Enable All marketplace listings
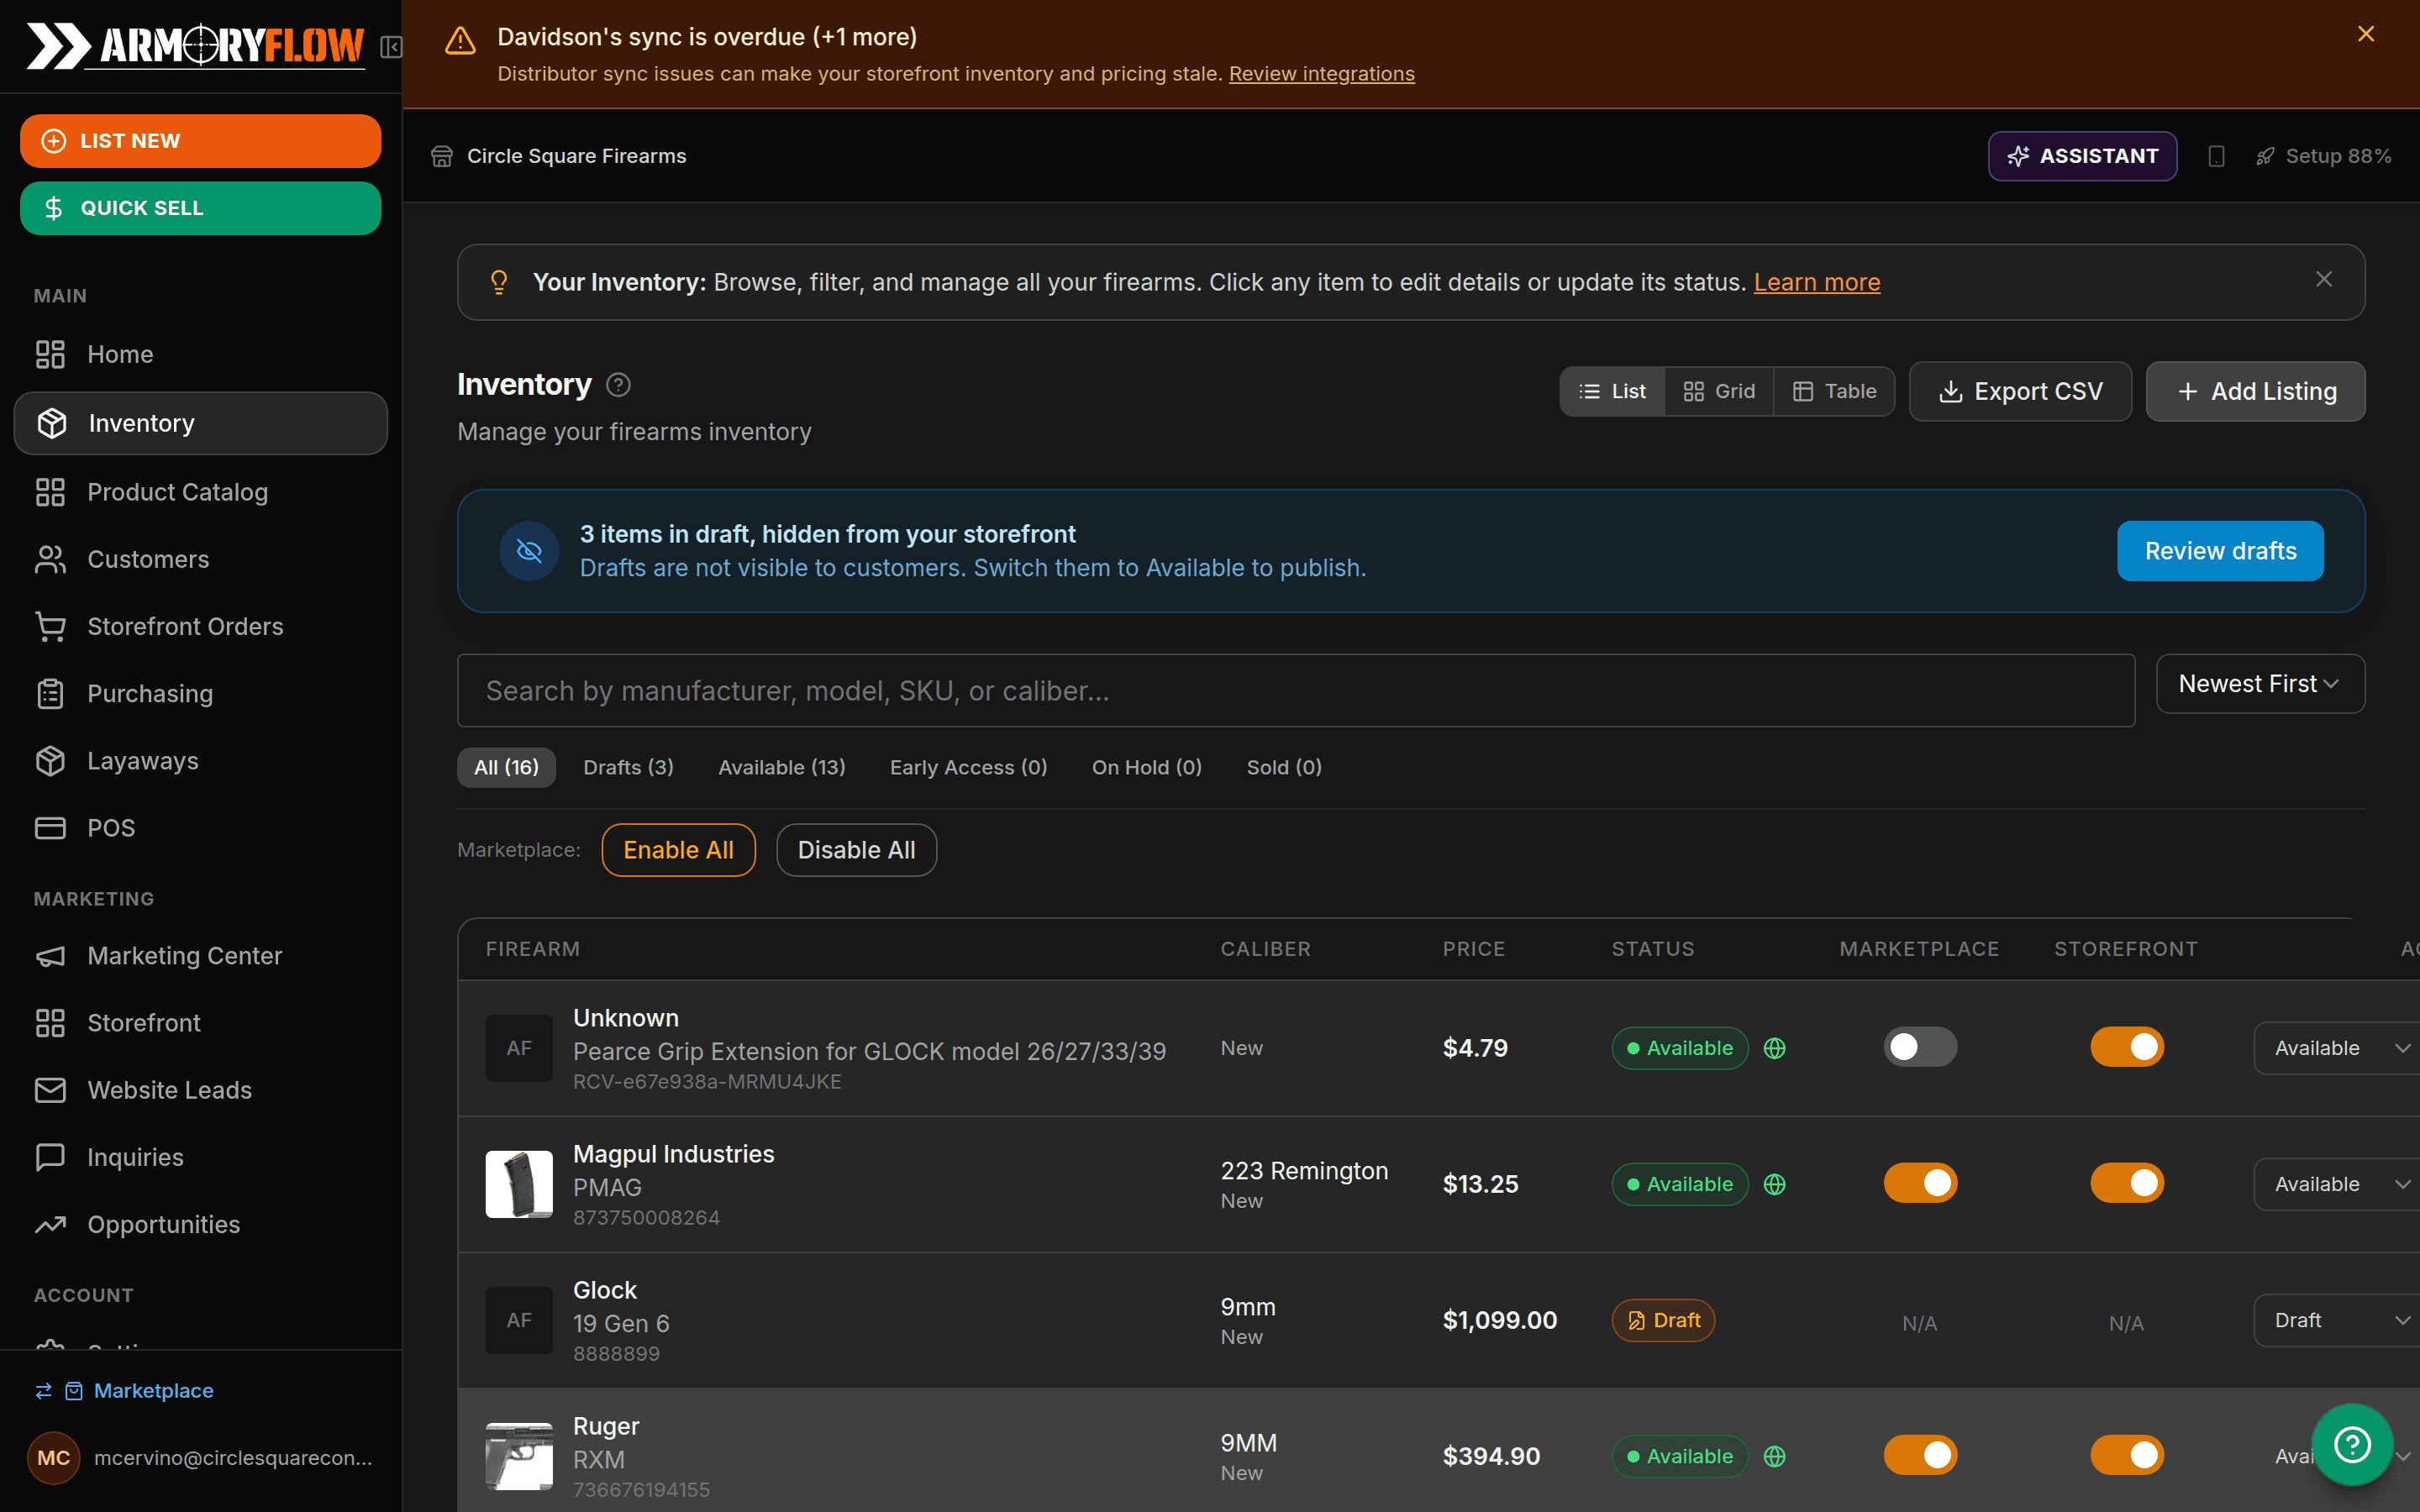Viewport: 2420px width, 1512px height. [678, 850]
